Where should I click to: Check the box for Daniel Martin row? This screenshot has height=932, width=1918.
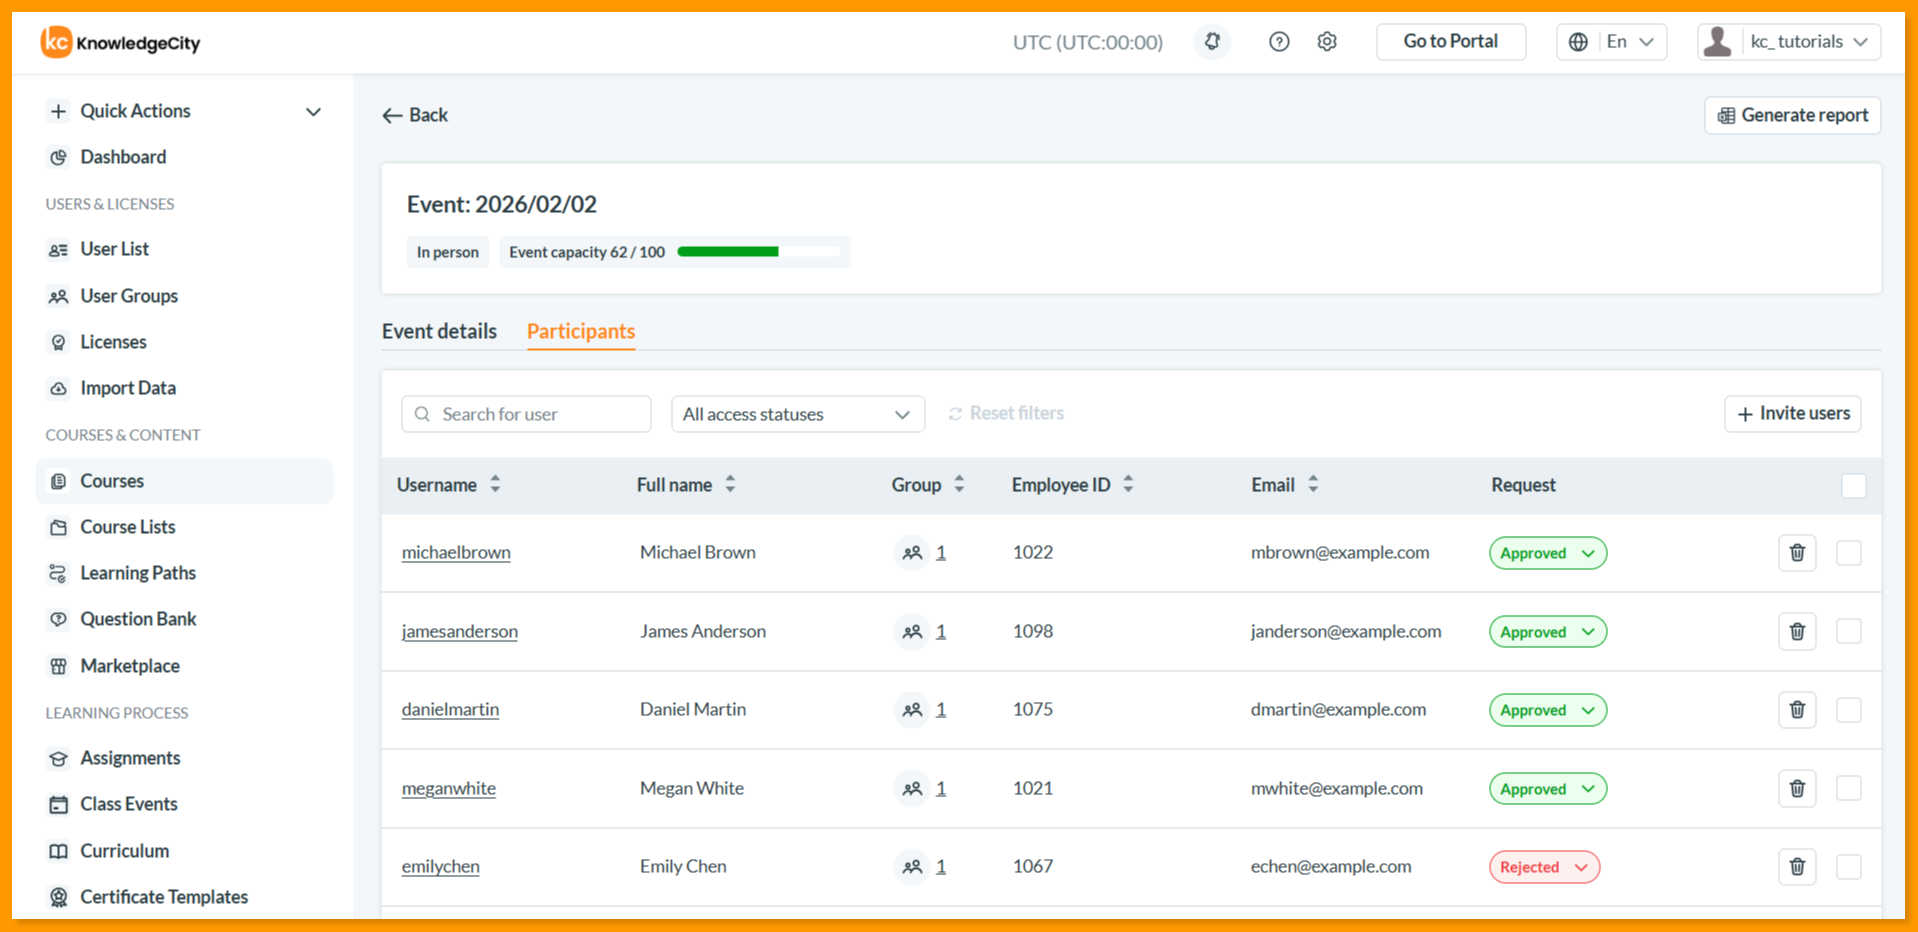(1848, 710)
